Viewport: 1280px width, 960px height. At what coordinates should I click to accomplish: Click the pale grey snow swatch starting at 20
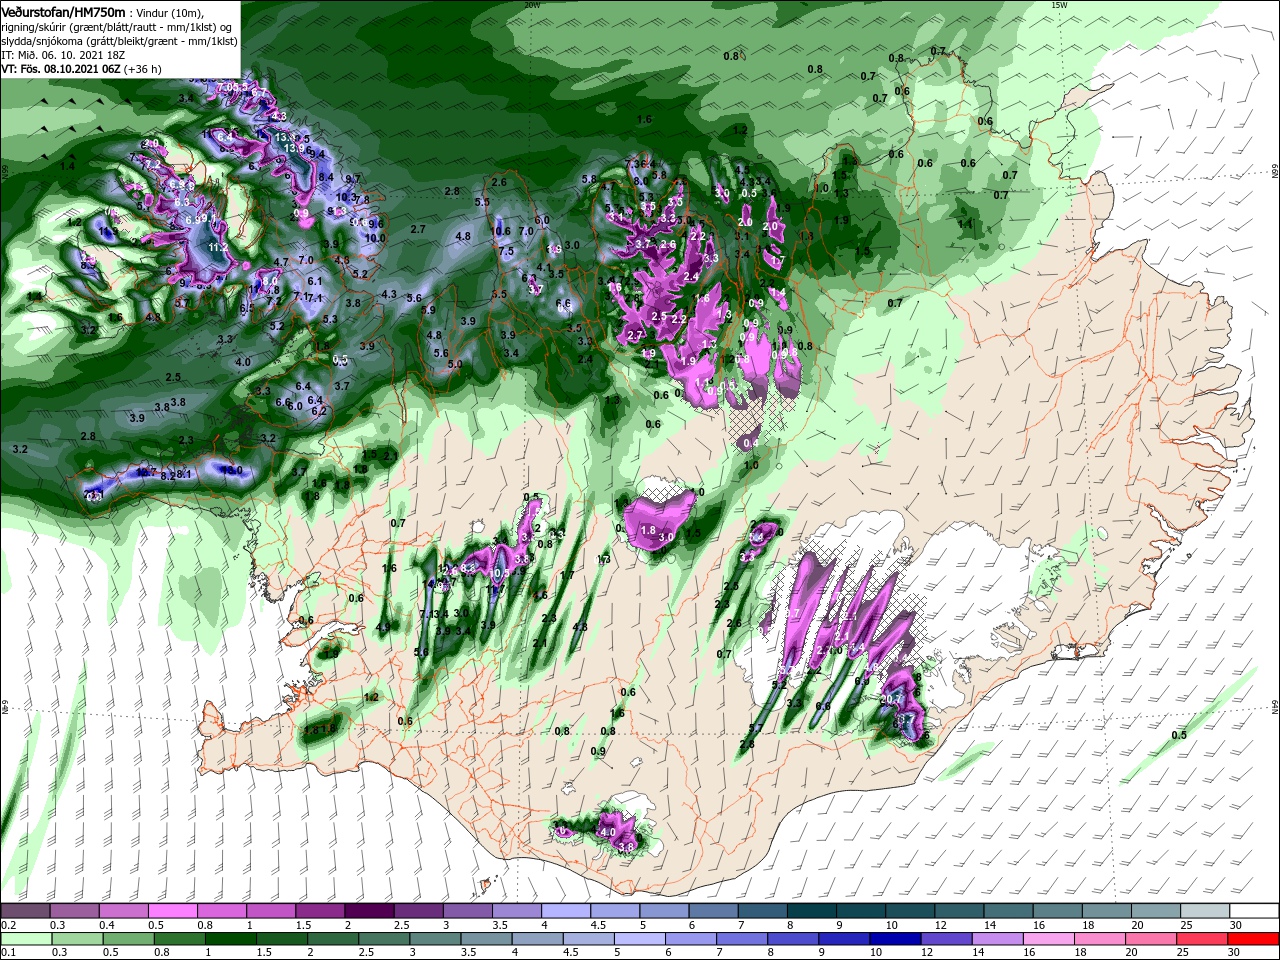(x=1155, y=911)
